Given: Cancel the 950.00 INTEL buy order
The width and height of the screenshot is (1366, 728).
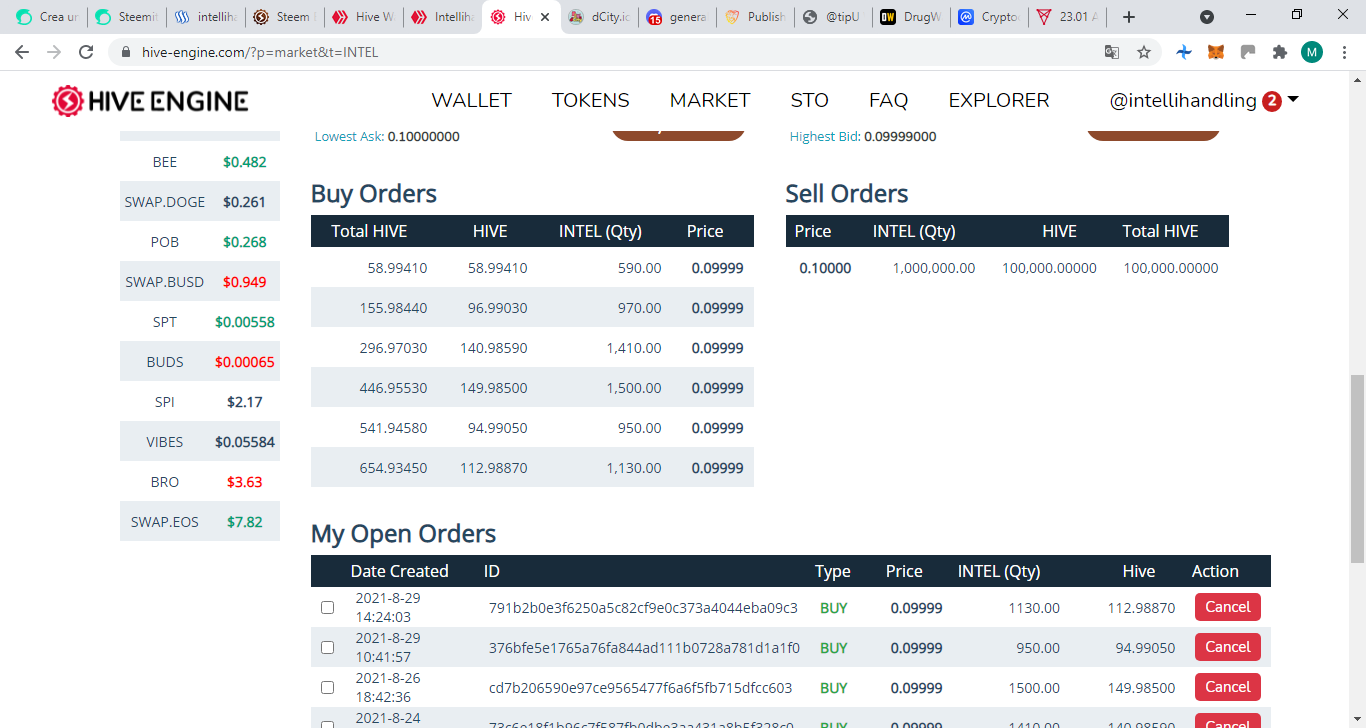Looking at the screenshot, I should [1228, 647].
